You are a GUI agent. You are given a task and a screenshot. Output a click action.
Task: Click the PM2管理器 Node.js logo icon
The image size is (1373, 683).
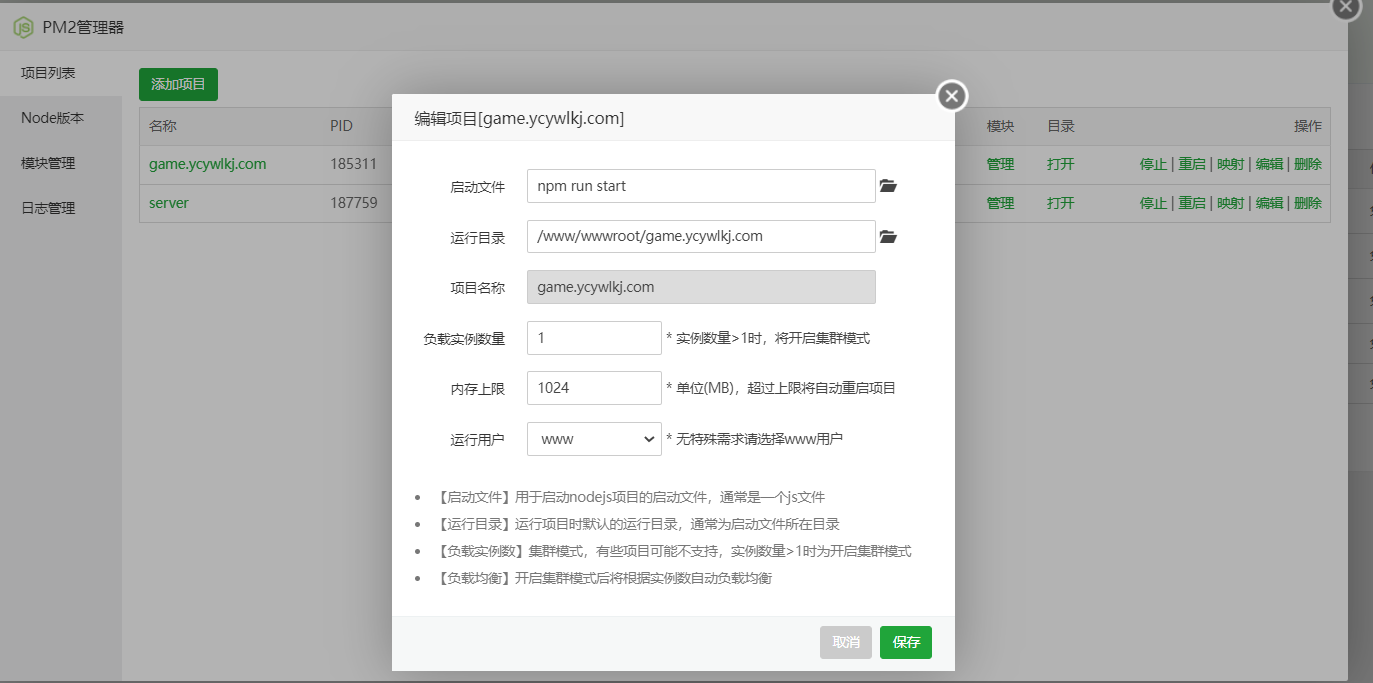pos(23,27)
